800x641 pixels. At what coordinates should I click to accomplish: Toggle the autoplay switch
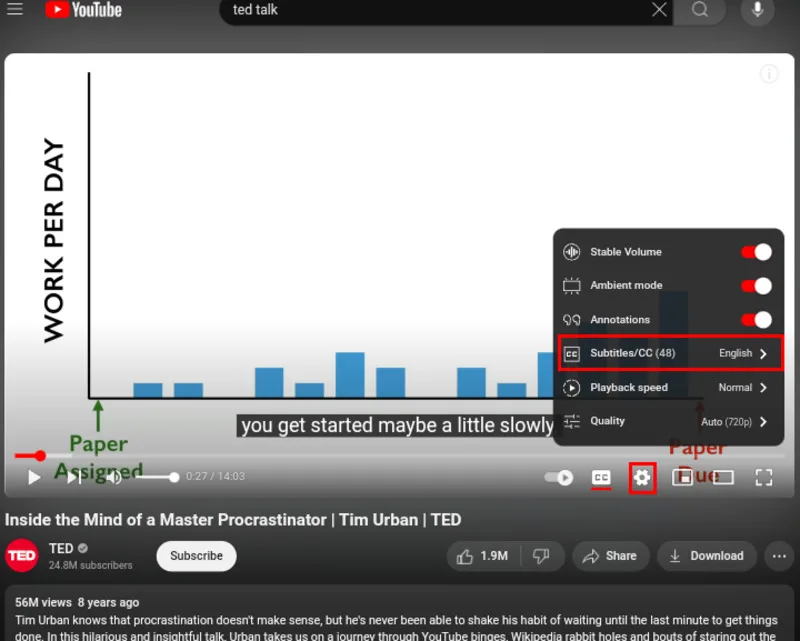pos(559,478)
